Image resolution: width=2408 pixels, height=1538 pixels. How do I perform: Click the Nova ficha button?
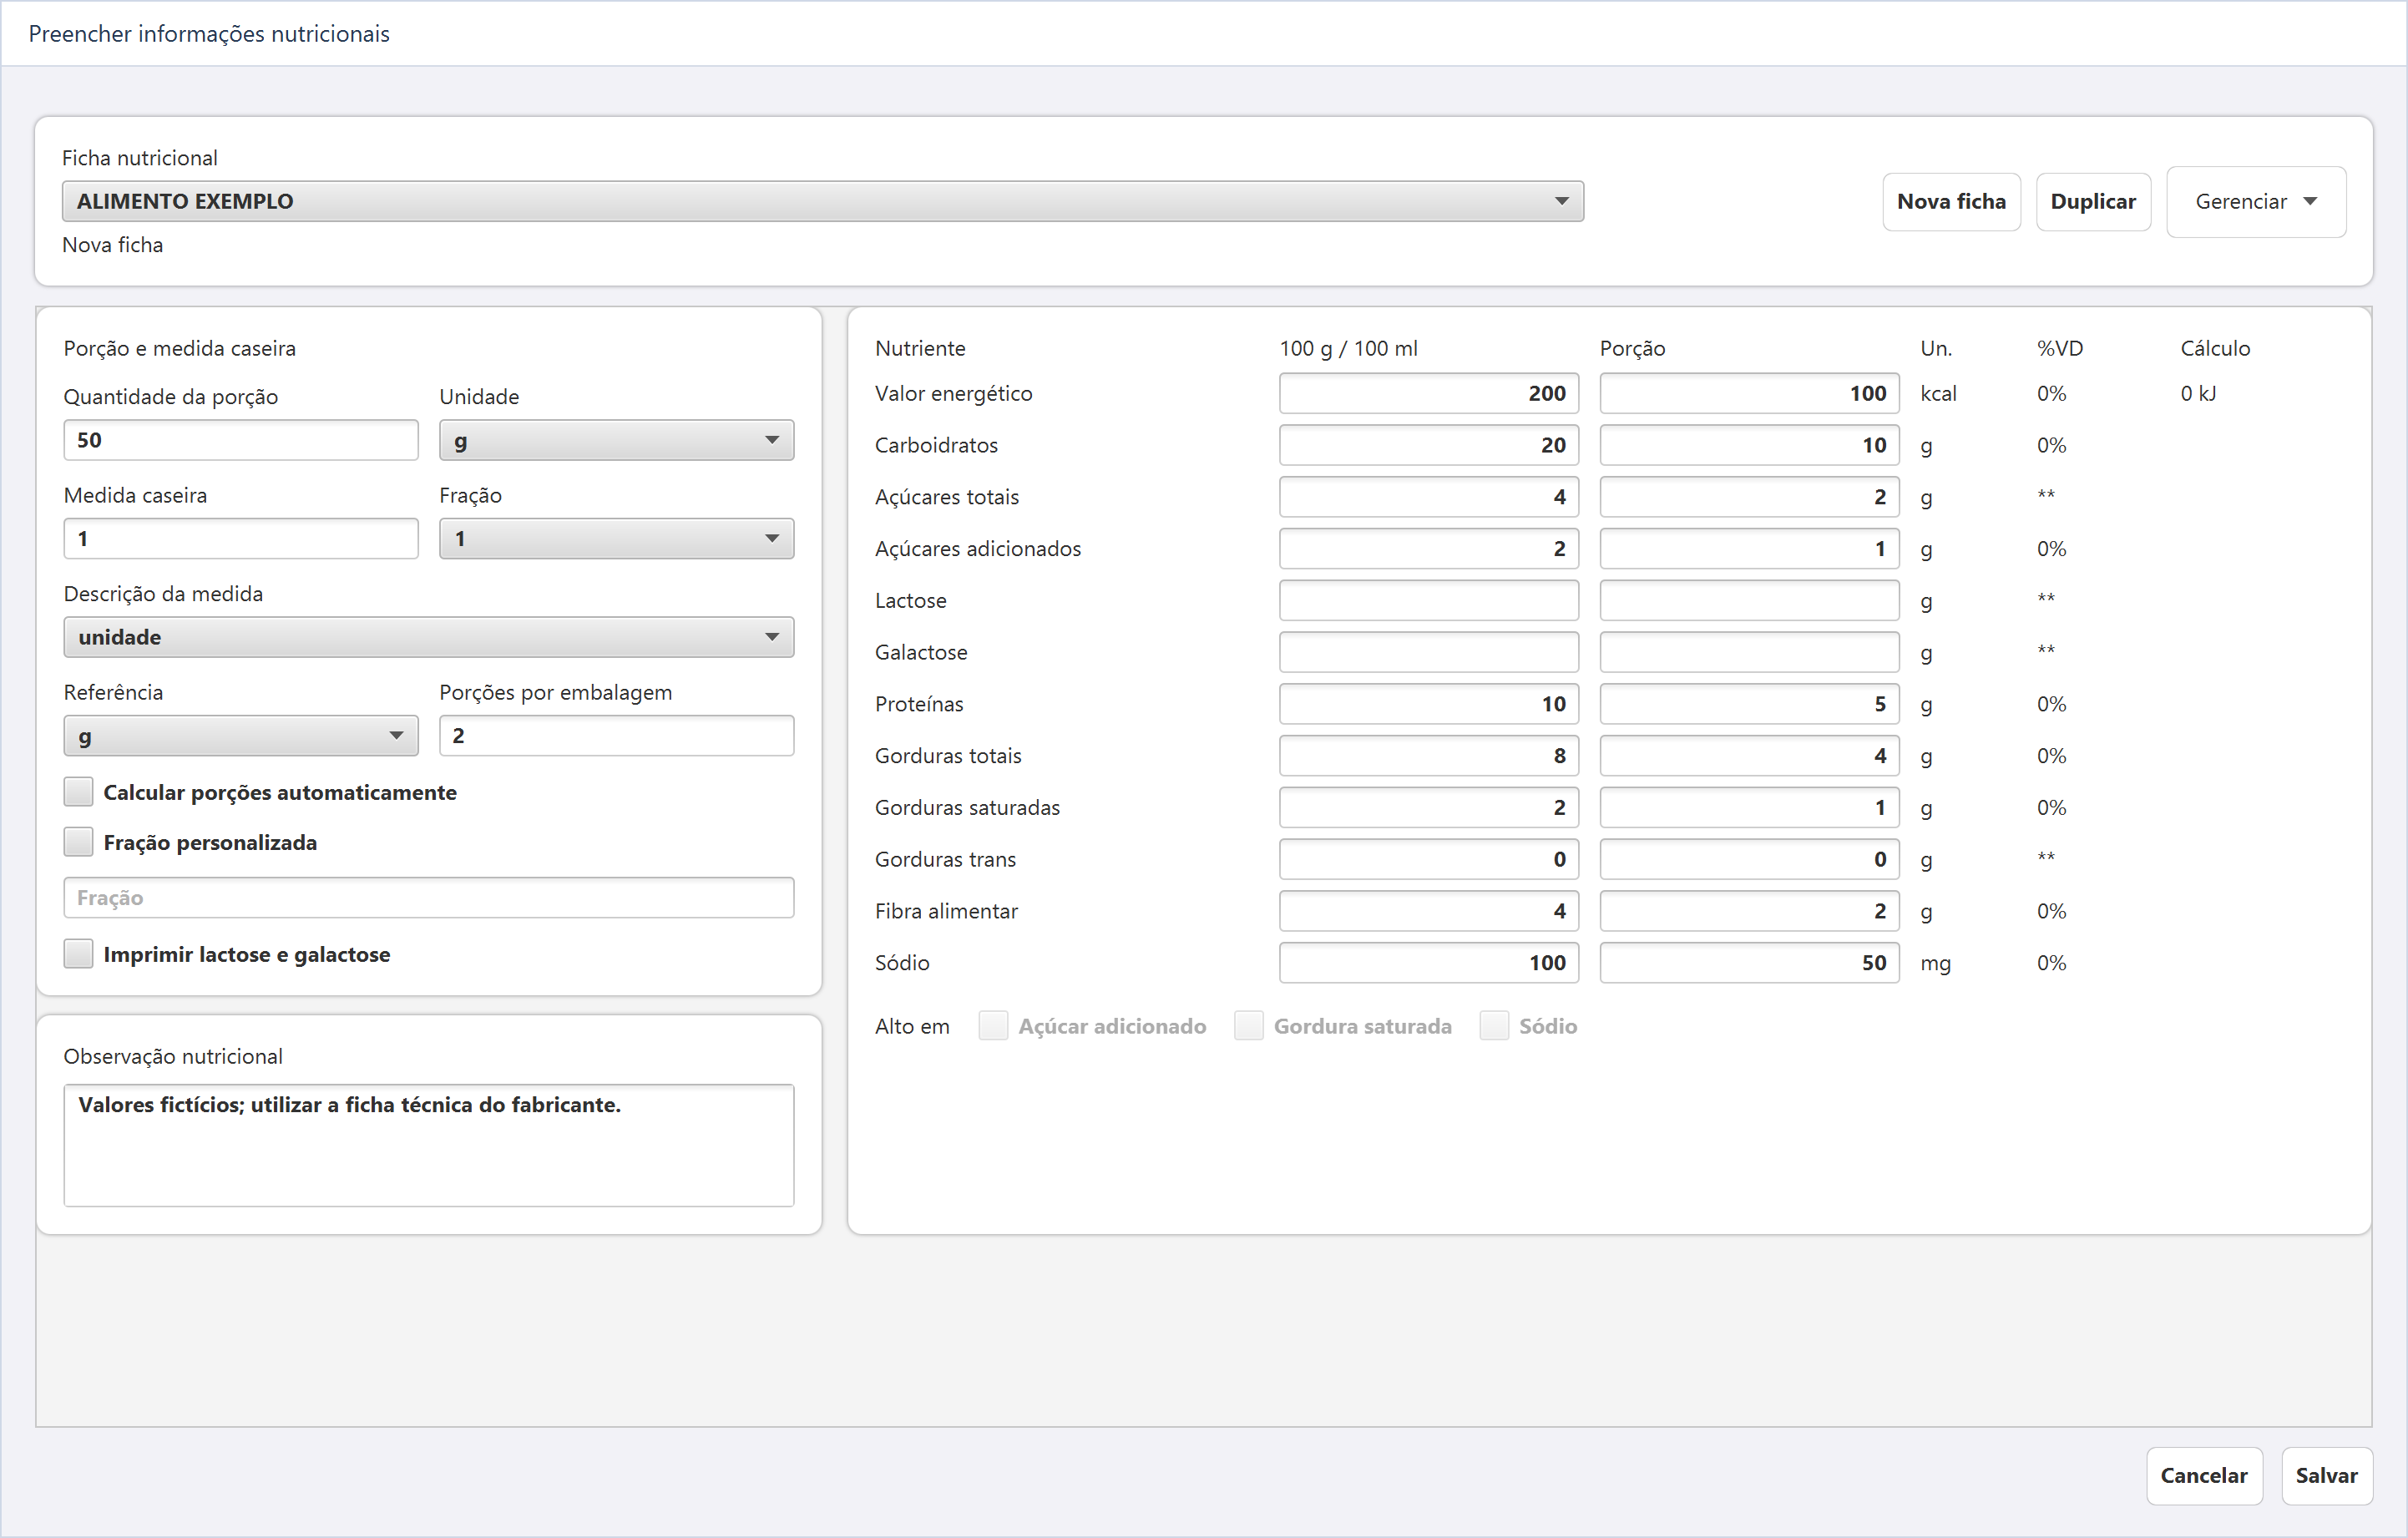pyautogui.click(x=1951, y=202)
